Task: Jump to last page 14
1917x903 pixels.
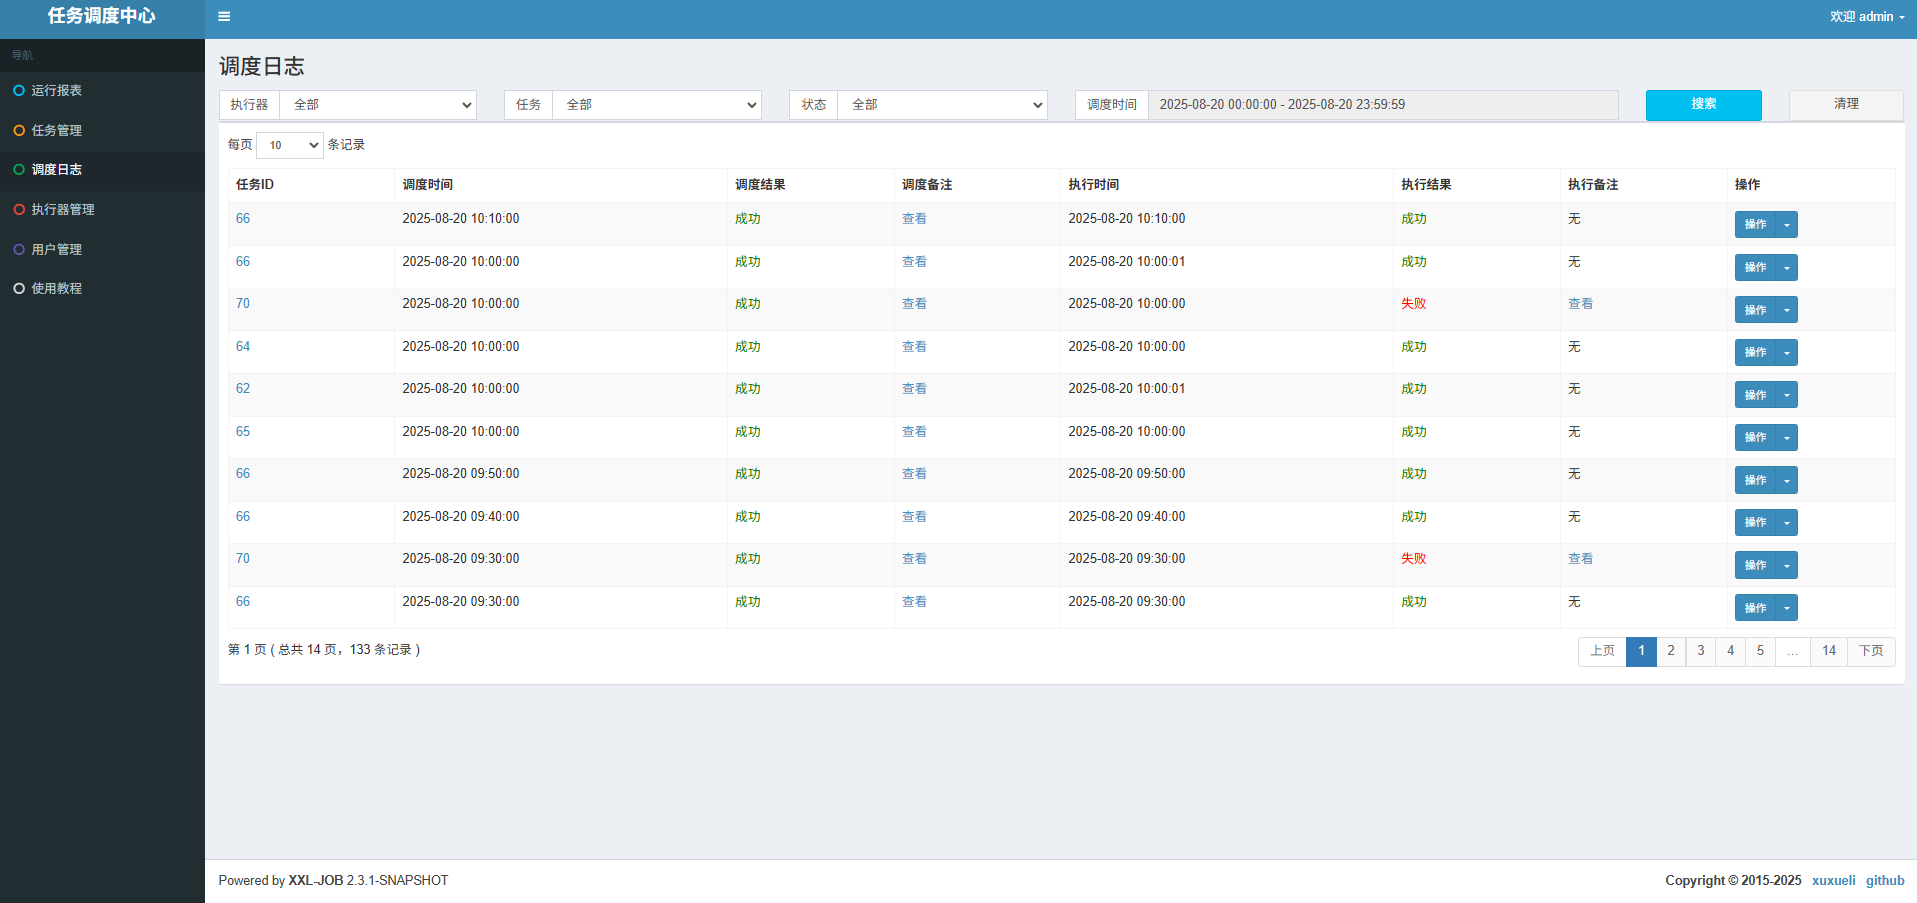Action: [x=1829, y=651]
